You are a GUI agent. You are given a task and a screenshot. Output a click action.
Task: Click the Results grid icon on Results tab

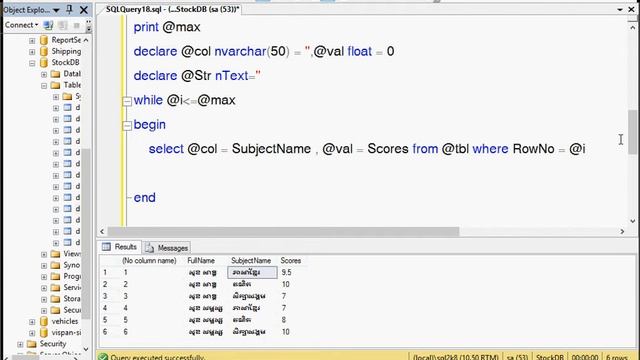click(106, 247)
